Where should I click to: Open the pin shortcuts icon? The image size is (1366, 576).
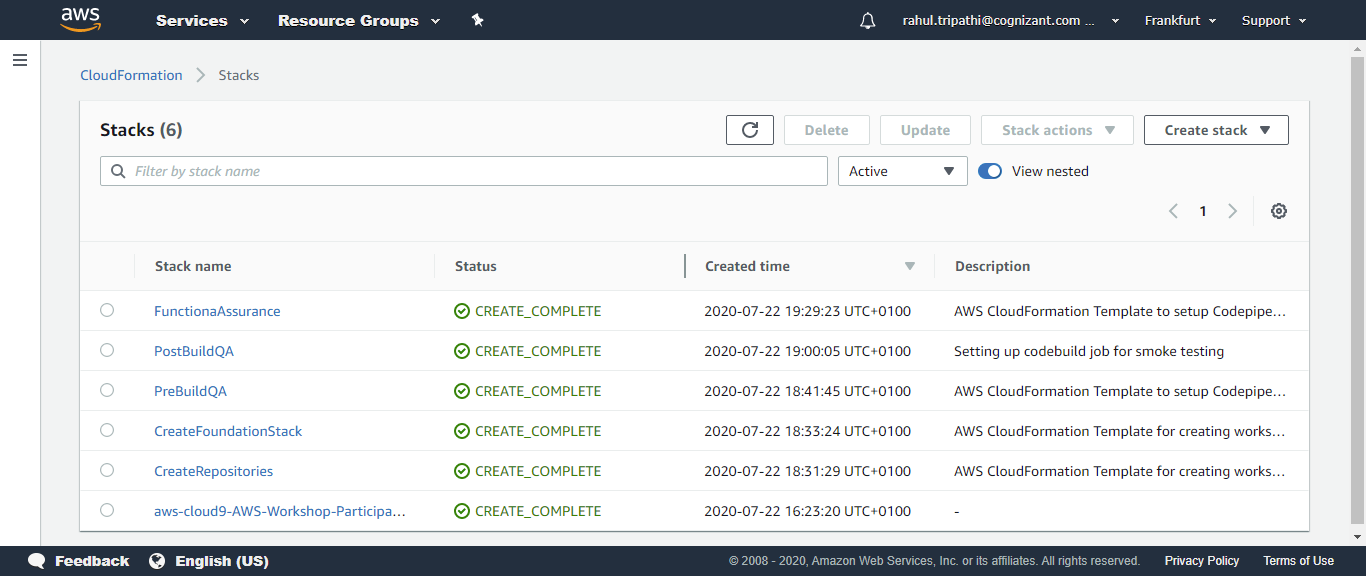point(478,20)
